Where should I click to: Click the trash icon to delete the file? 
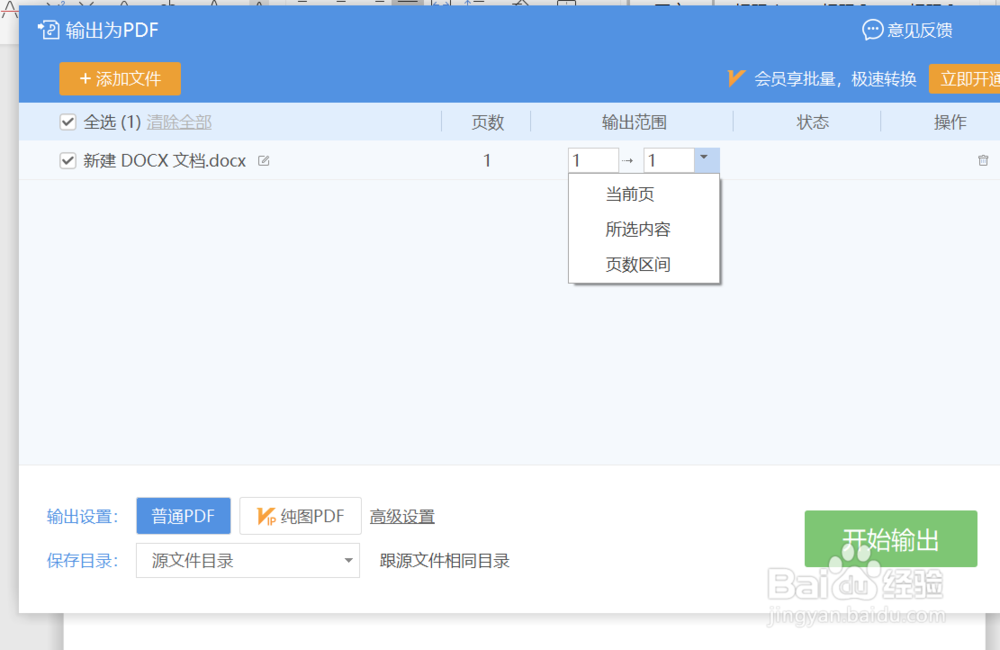[x=982, y=160]
